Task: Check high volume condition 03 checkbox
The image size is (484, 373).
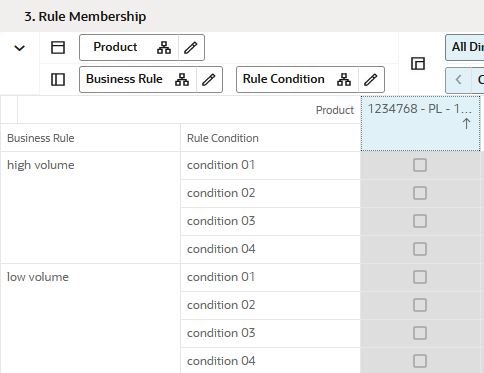Action: 420,221
